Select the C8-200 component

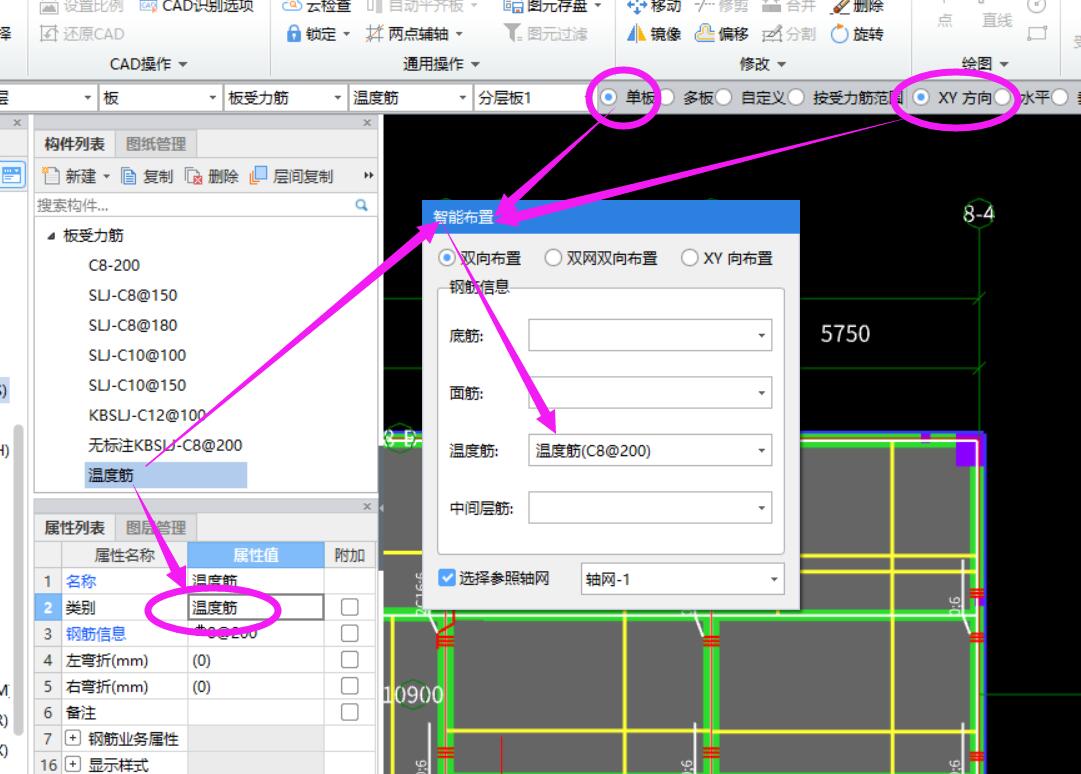pos(114,265)
